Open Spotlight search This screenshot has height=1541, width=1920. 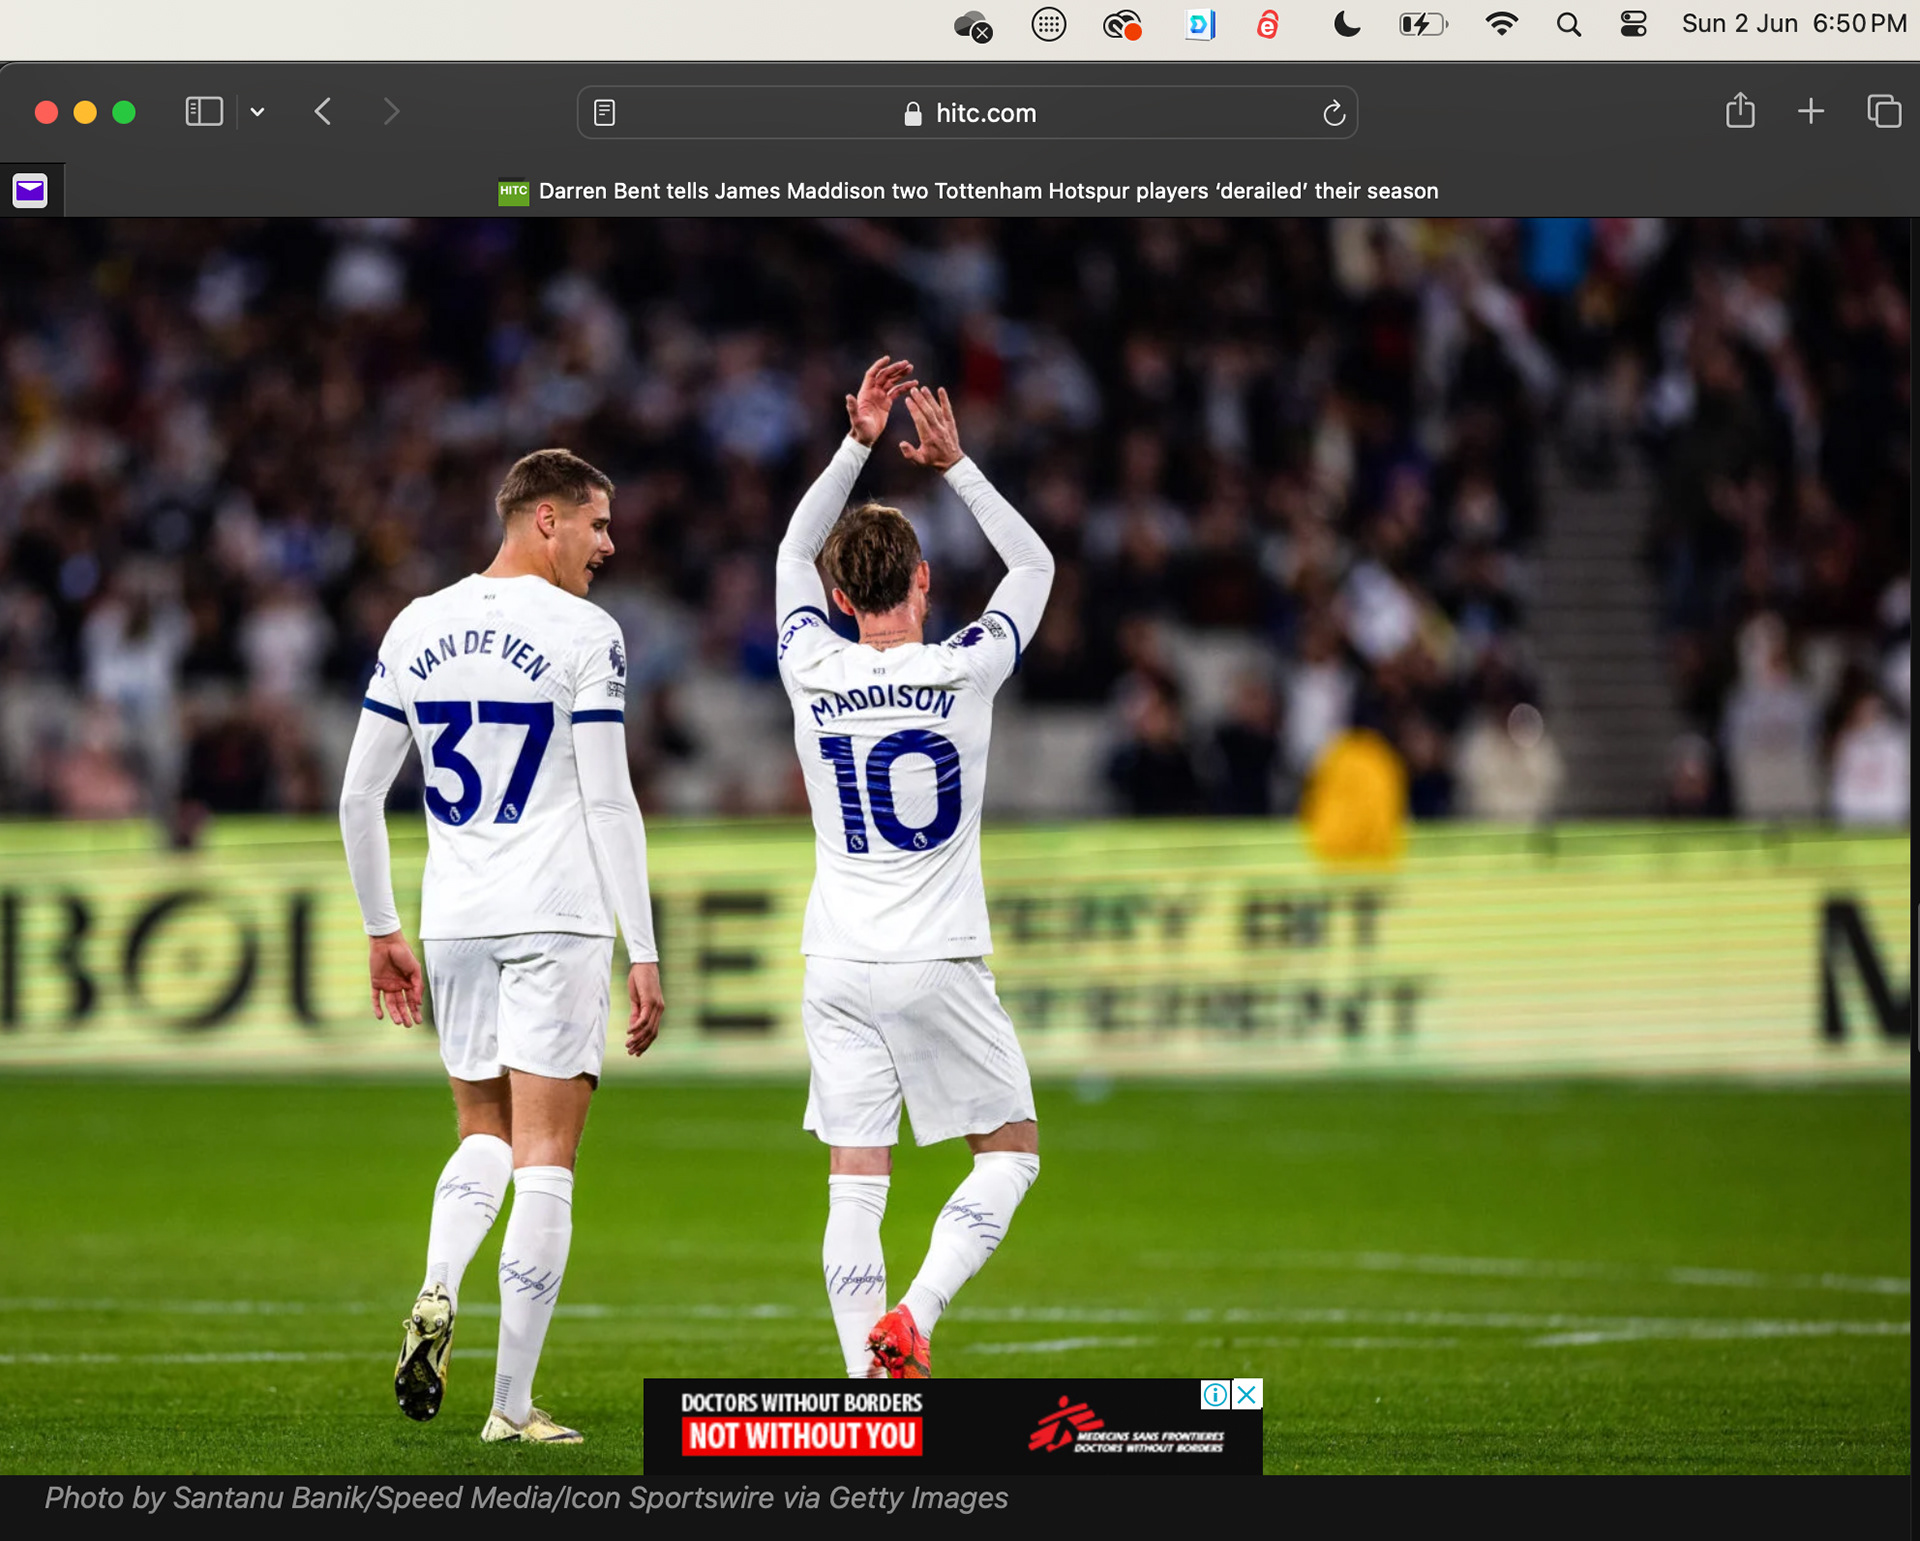pyautogui.click(x=1568, y=24)
